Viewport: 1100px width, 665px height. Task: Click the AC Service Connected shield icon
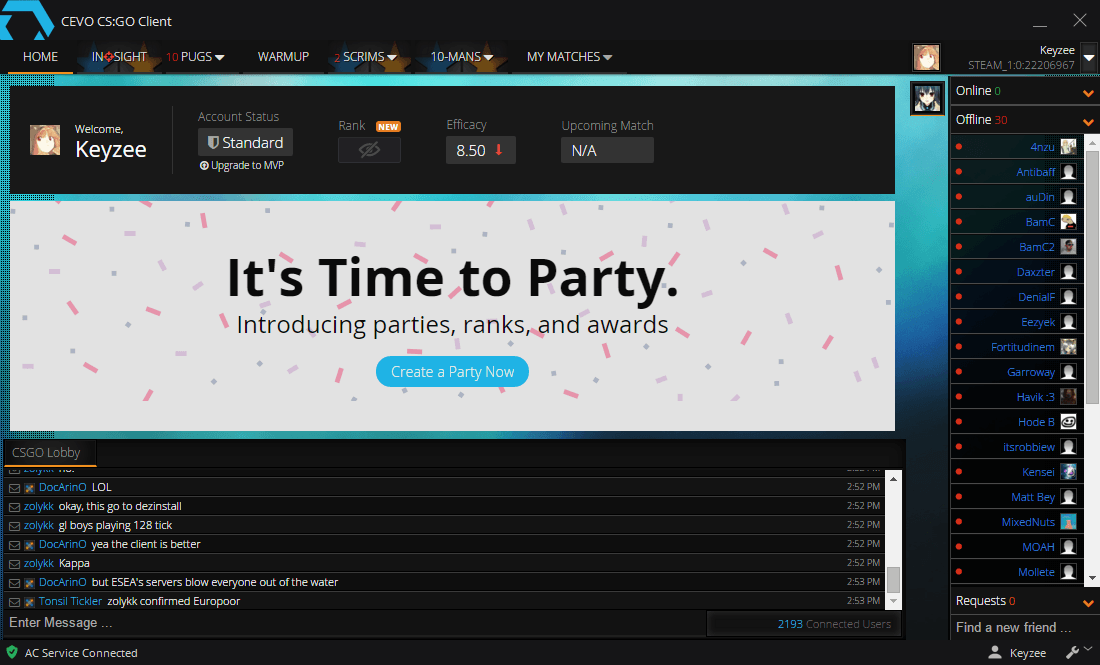12,652
